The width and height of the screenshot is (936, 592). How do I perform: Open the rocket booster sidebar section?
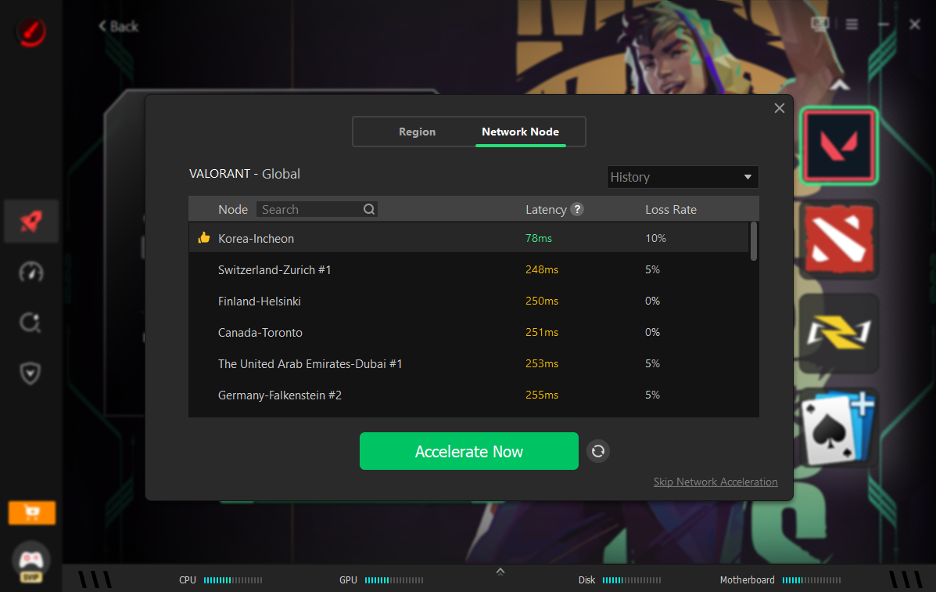click(x=31, y=221)
